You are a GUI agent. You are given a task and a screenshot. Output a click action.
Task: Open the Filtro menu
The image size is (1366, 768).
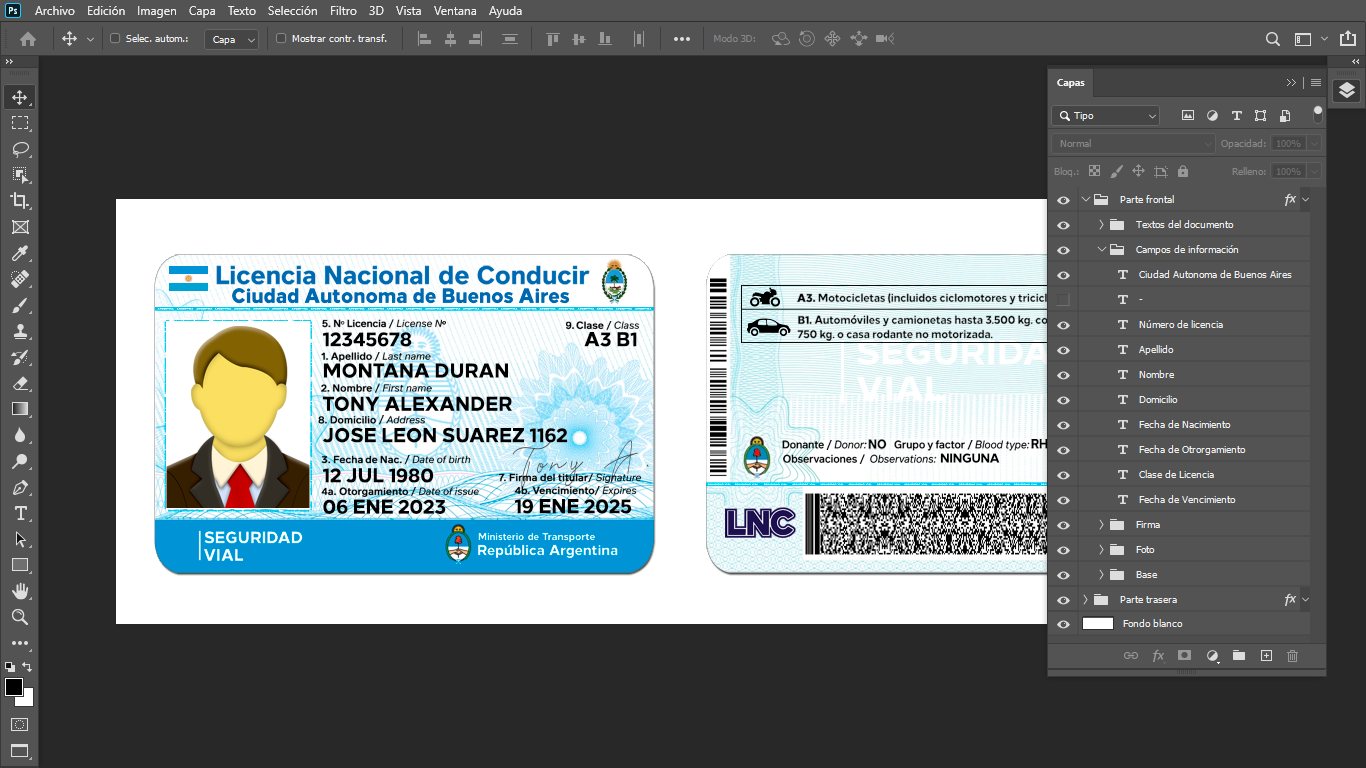[343, 11]
